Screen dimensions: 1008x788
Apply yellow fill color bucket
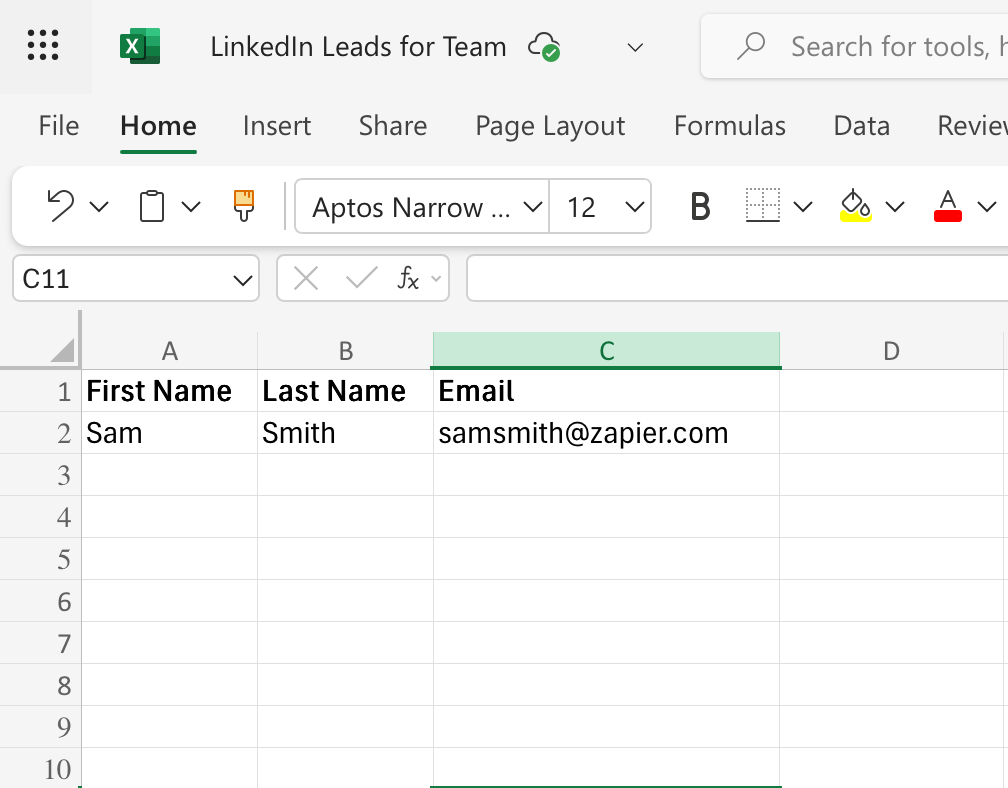pos(856,206)
